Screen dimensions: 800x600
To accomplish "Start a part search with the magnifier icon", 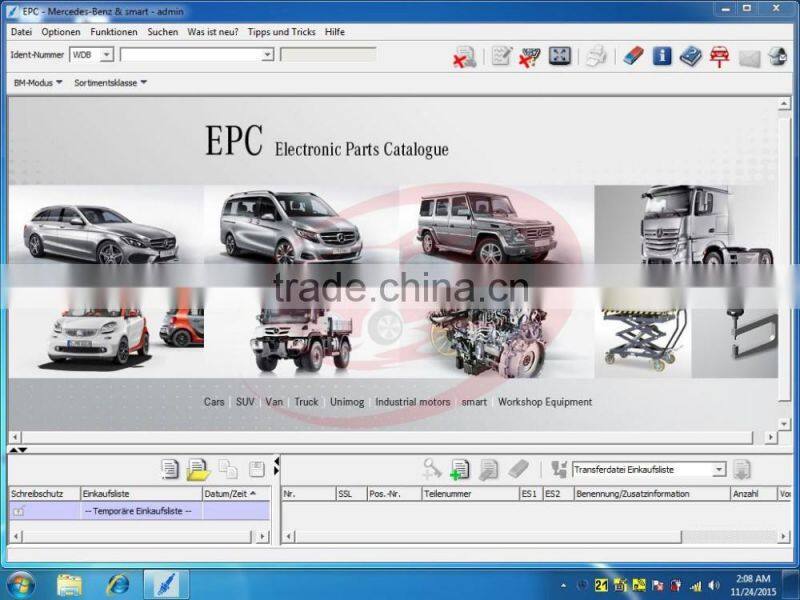I will point(433,468).
